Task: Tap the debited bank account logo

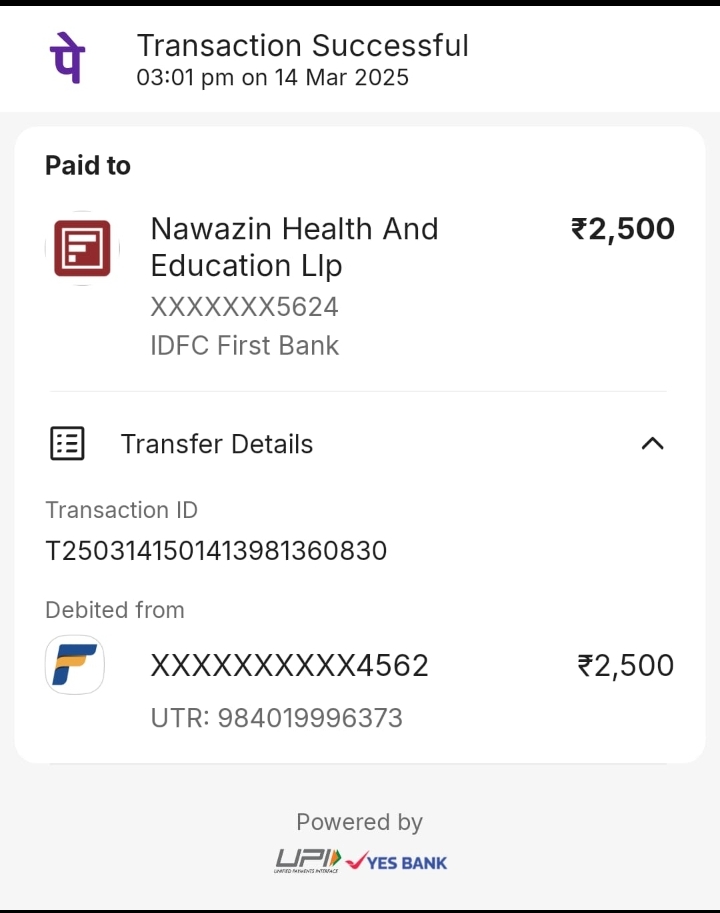Action: 75,665
